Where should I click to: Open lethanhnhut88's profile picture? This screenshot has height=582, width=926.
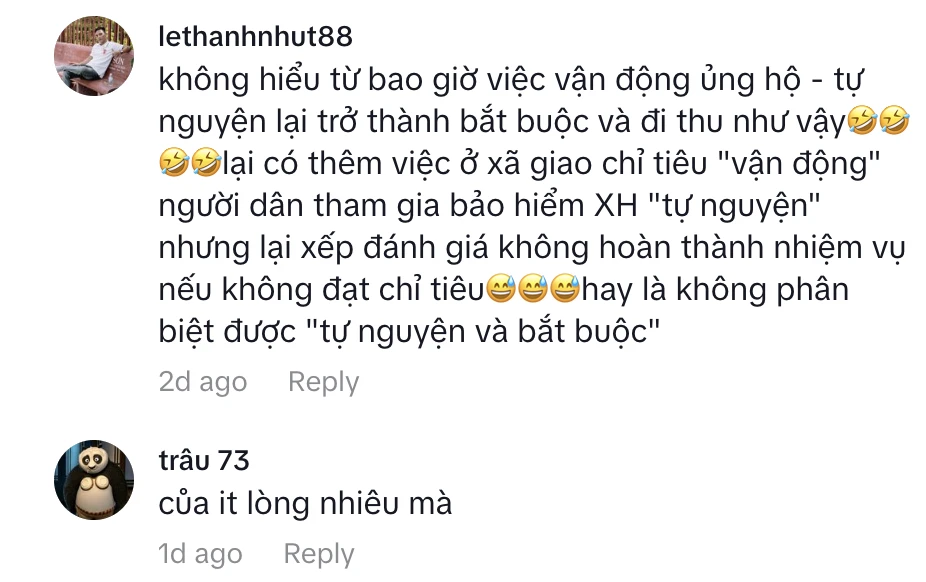pos(94,56)
